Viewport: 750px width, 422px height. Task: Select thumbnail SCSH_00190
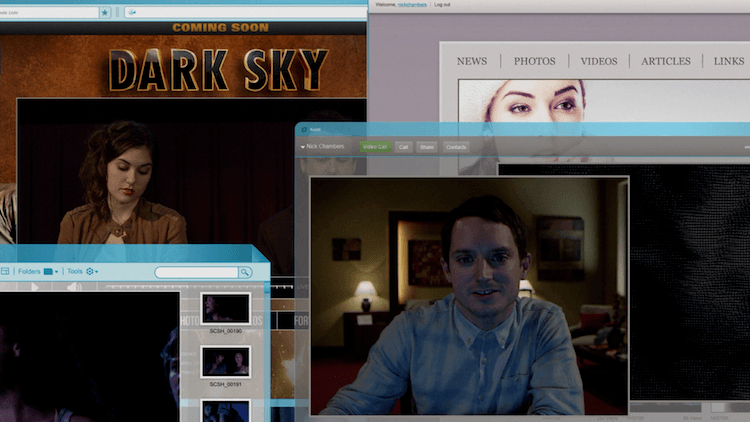click(225, 308)
